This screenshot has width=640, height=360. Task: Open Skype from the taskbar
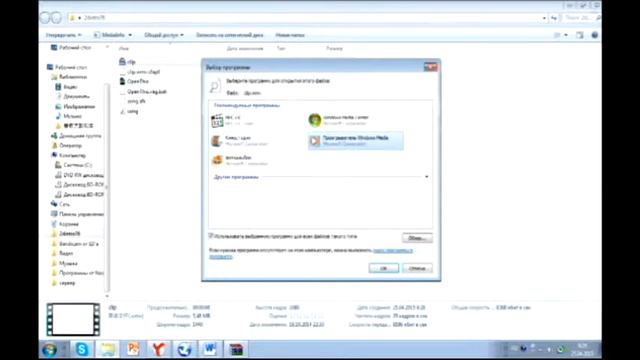(82, 349)
